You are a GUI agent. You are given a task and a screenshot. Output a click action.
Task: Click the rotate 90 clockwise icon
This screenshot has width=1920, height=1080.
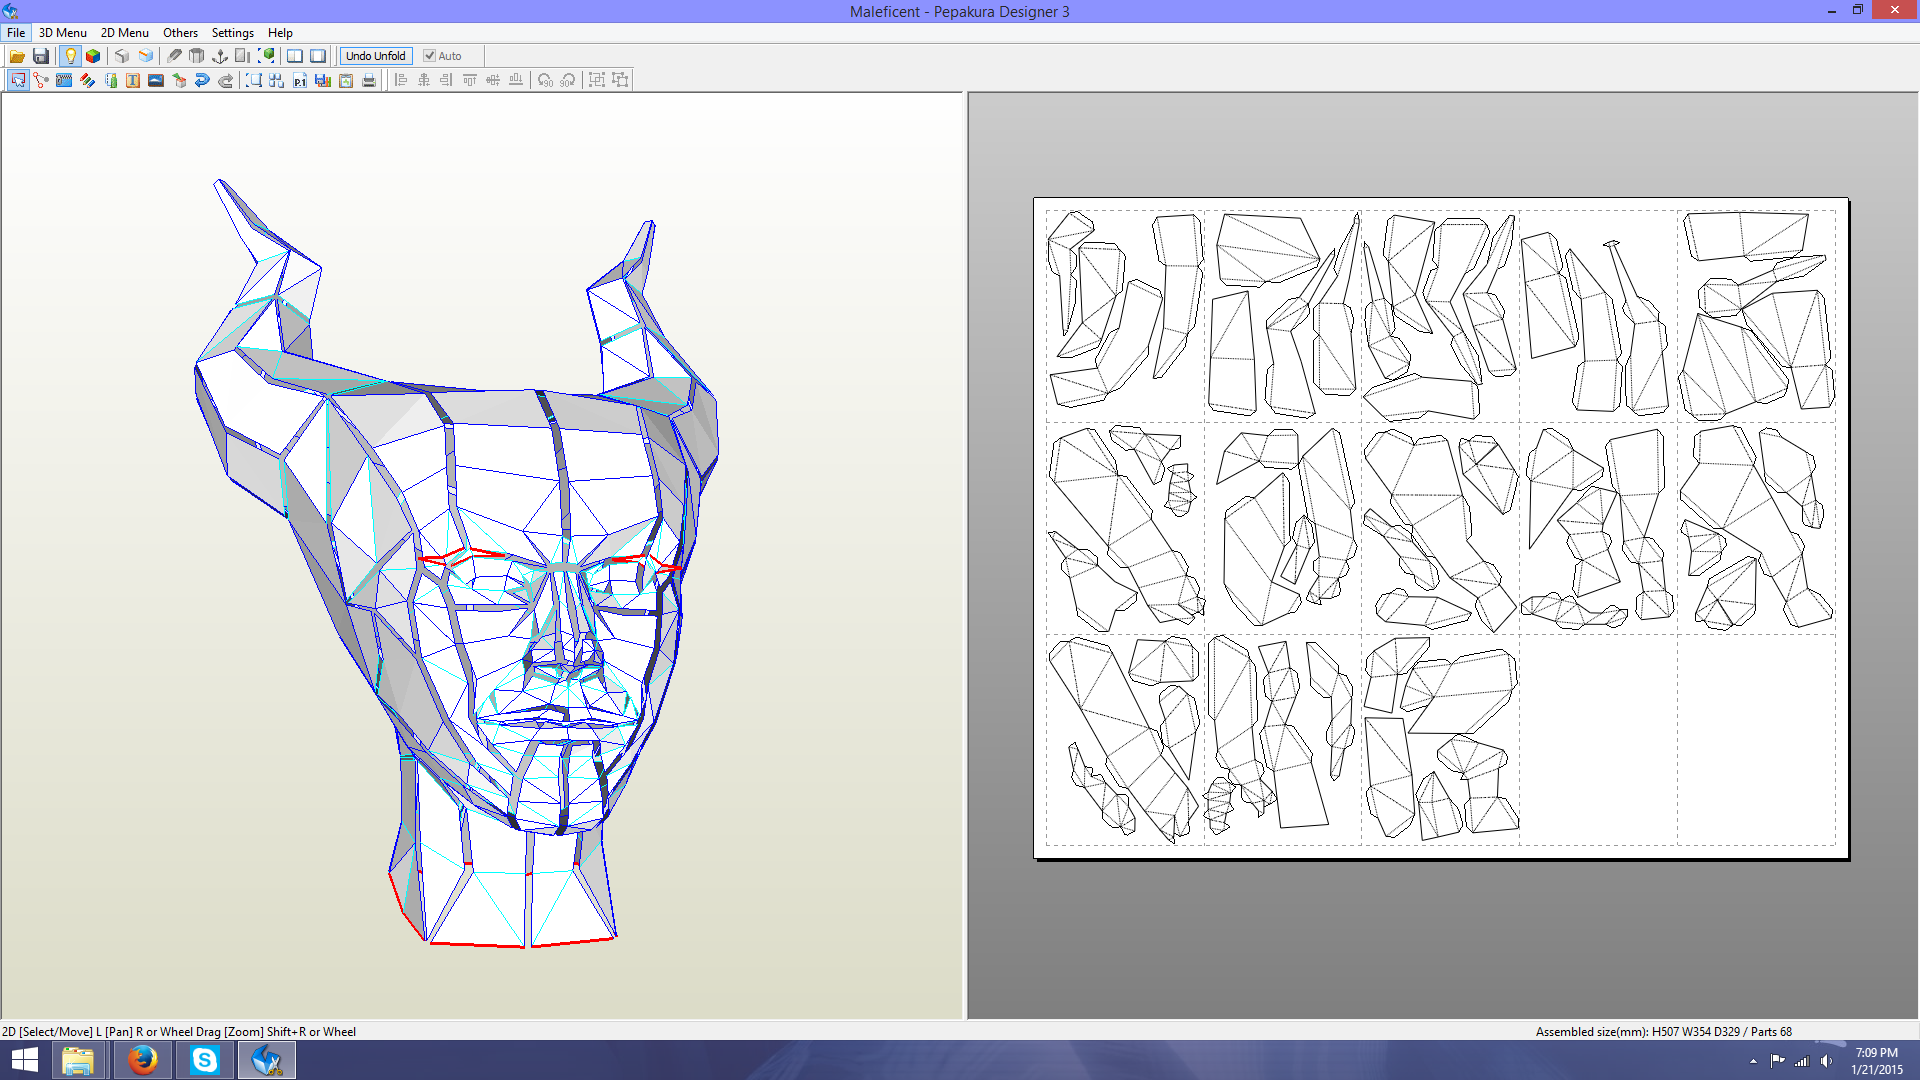click(x=568, y=80)
